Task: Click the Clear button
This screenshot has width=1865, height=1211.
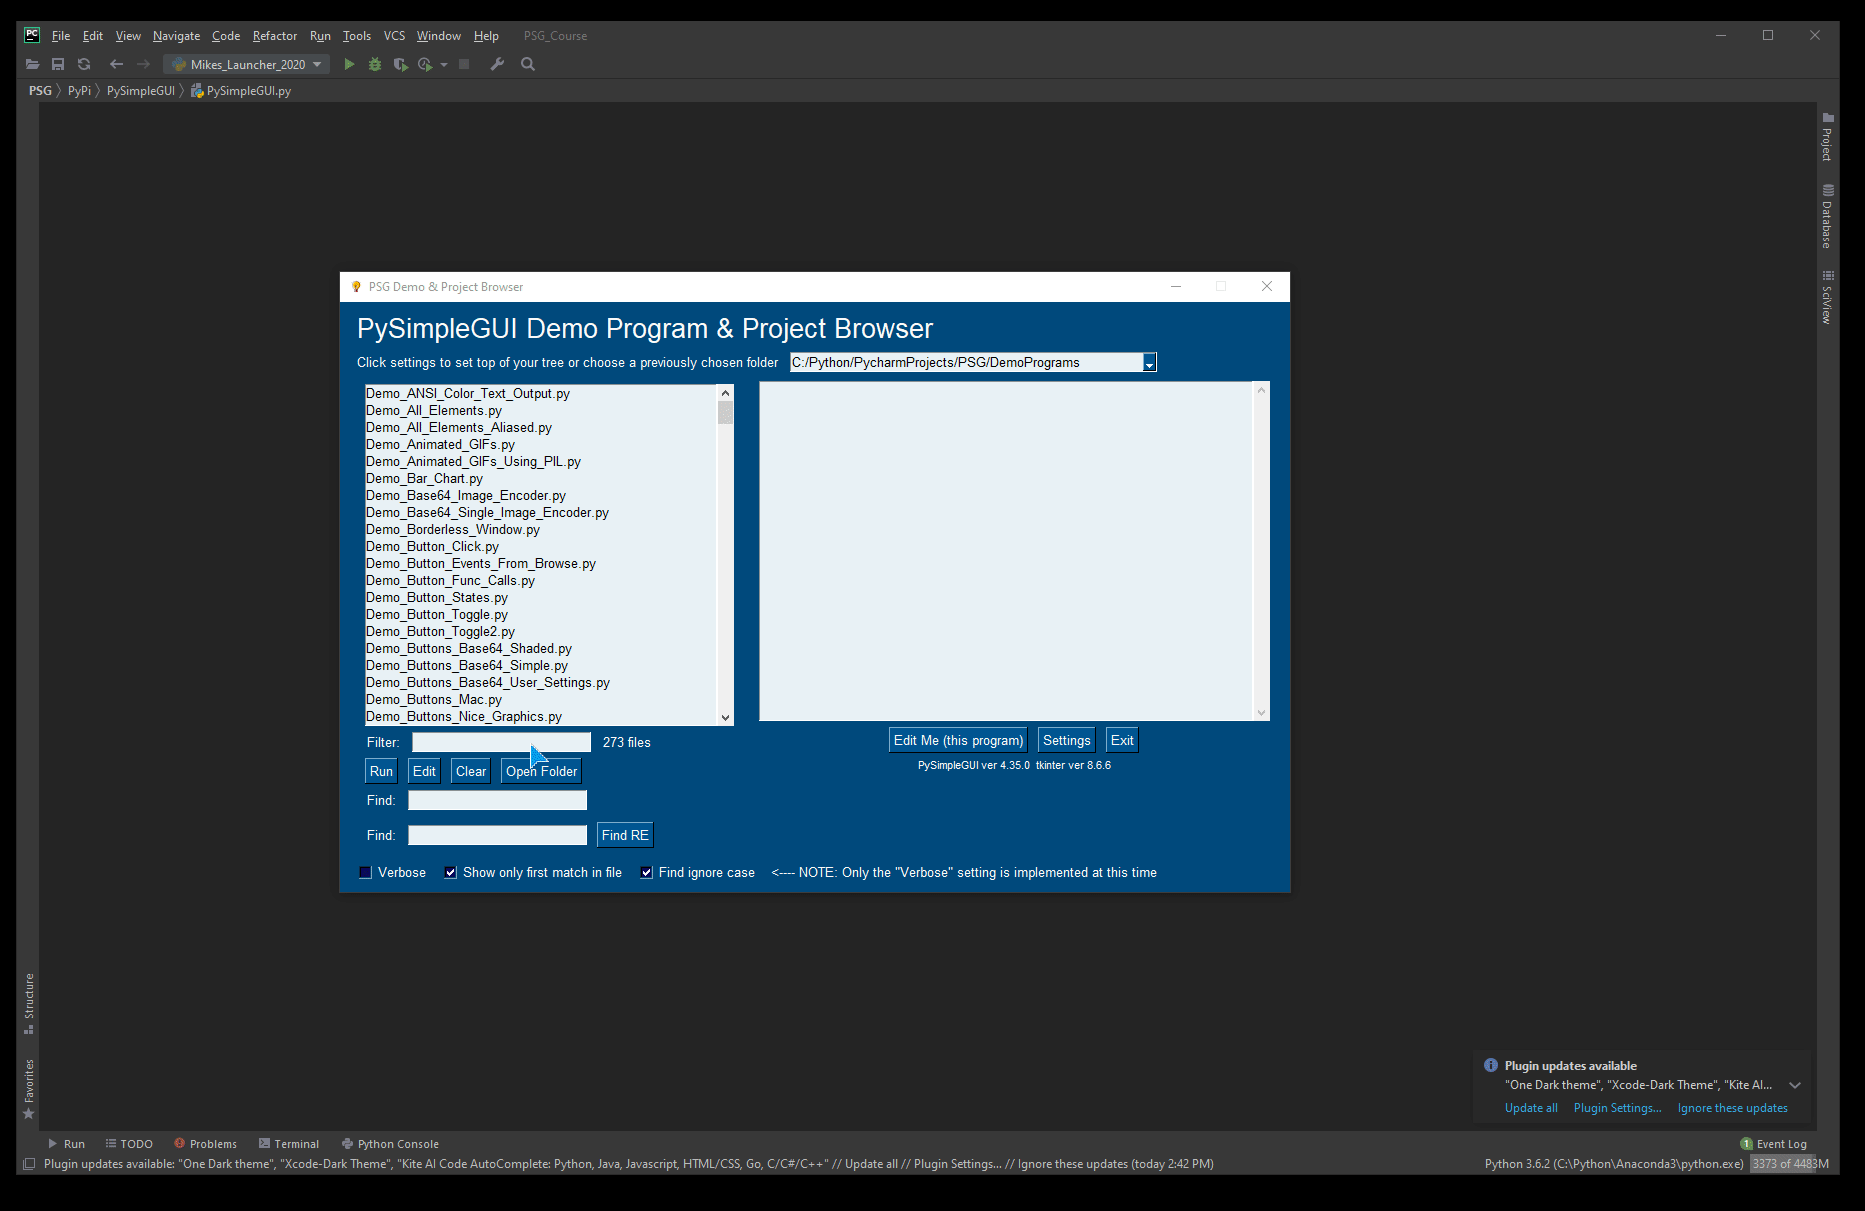Action: click(471, 772)
